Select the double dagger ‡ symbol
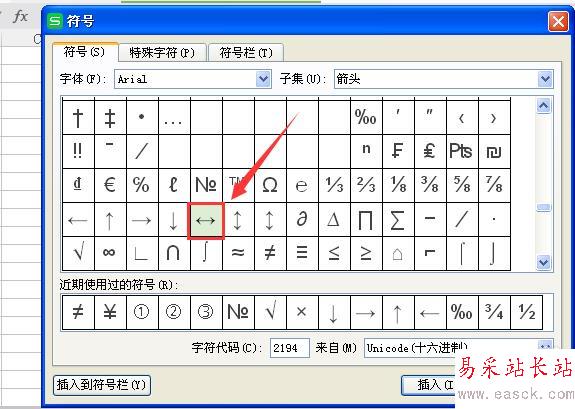 [110, 118]
